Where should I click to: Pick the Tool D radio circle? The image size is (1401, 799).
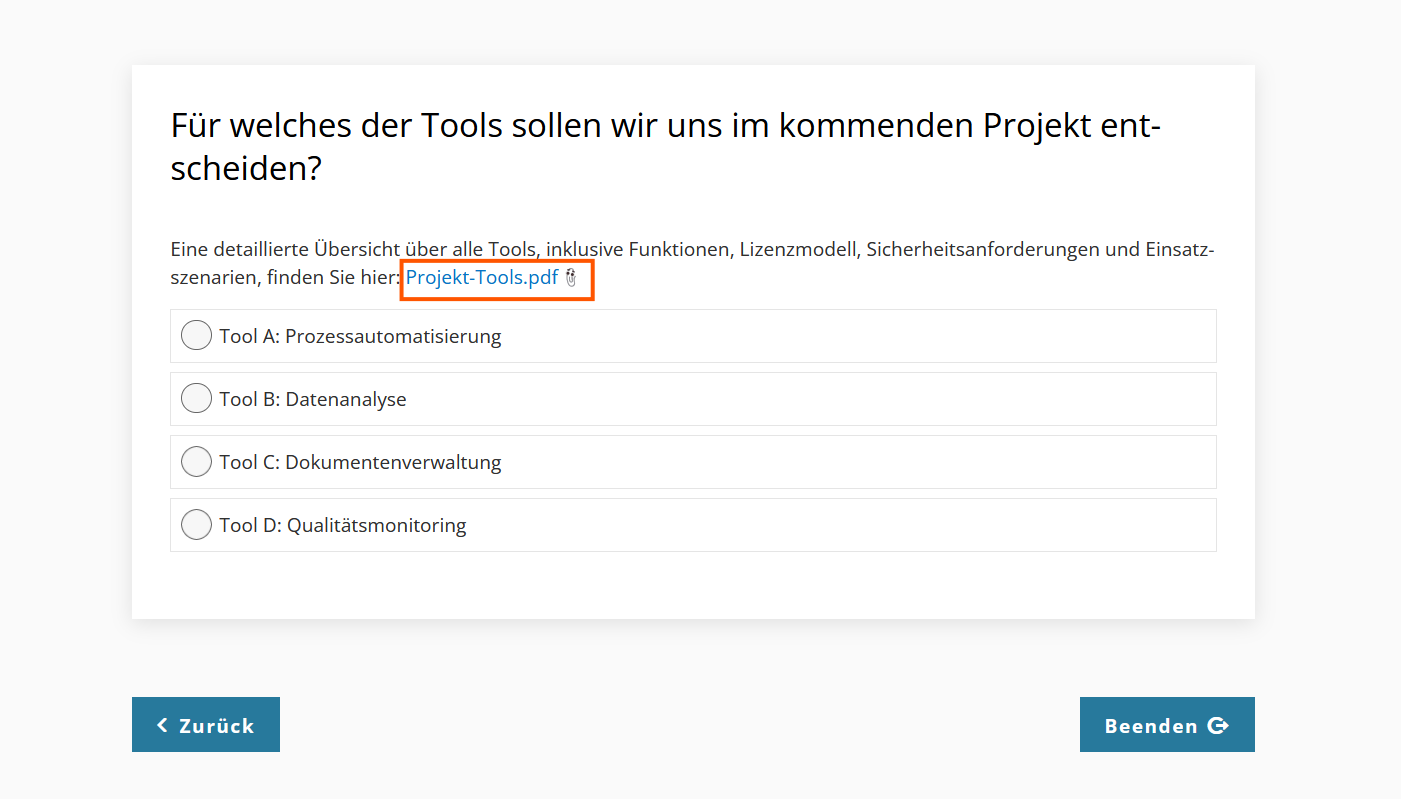click(x=196, y=525)
